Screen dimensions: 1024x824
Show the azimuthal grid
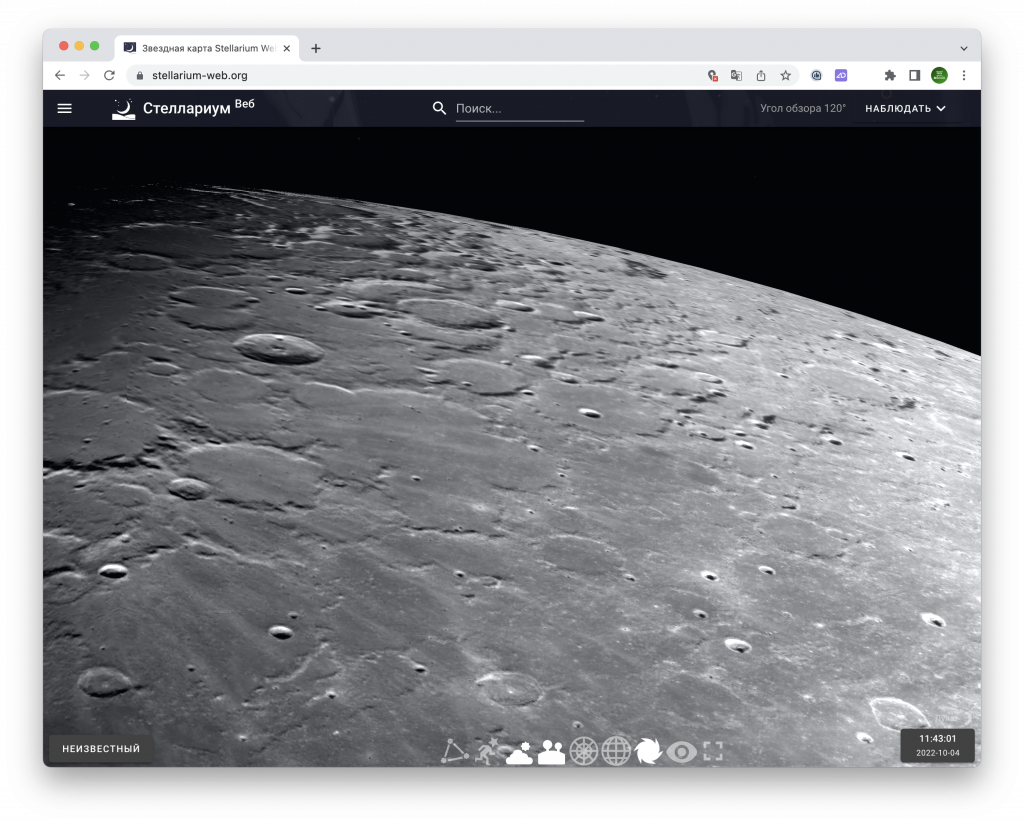[x=583, y=751]
